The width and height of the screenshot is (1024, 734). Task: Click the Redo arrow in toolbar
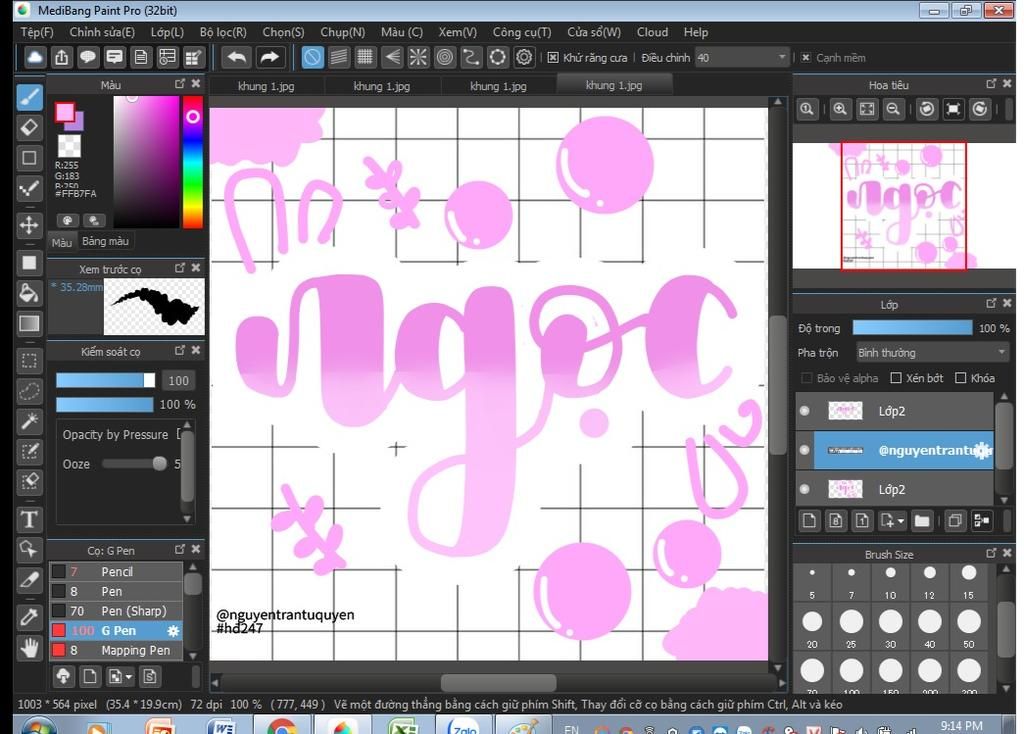[x=269, y=57]
